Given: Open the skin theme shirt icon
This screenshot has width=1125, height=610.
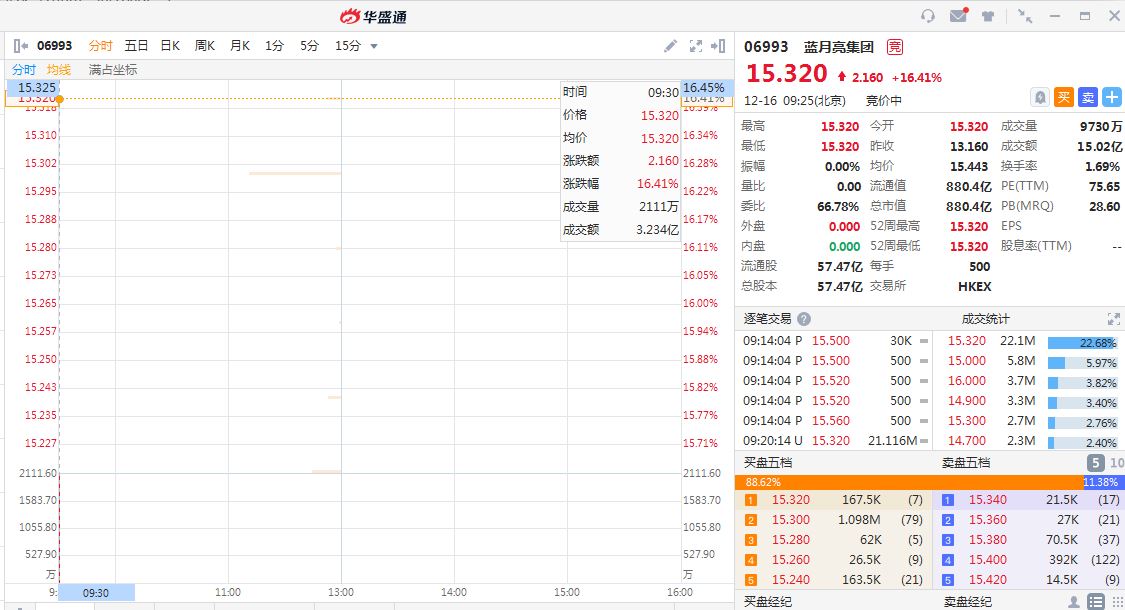Looking at the screenshot, I should pos(989,16).
